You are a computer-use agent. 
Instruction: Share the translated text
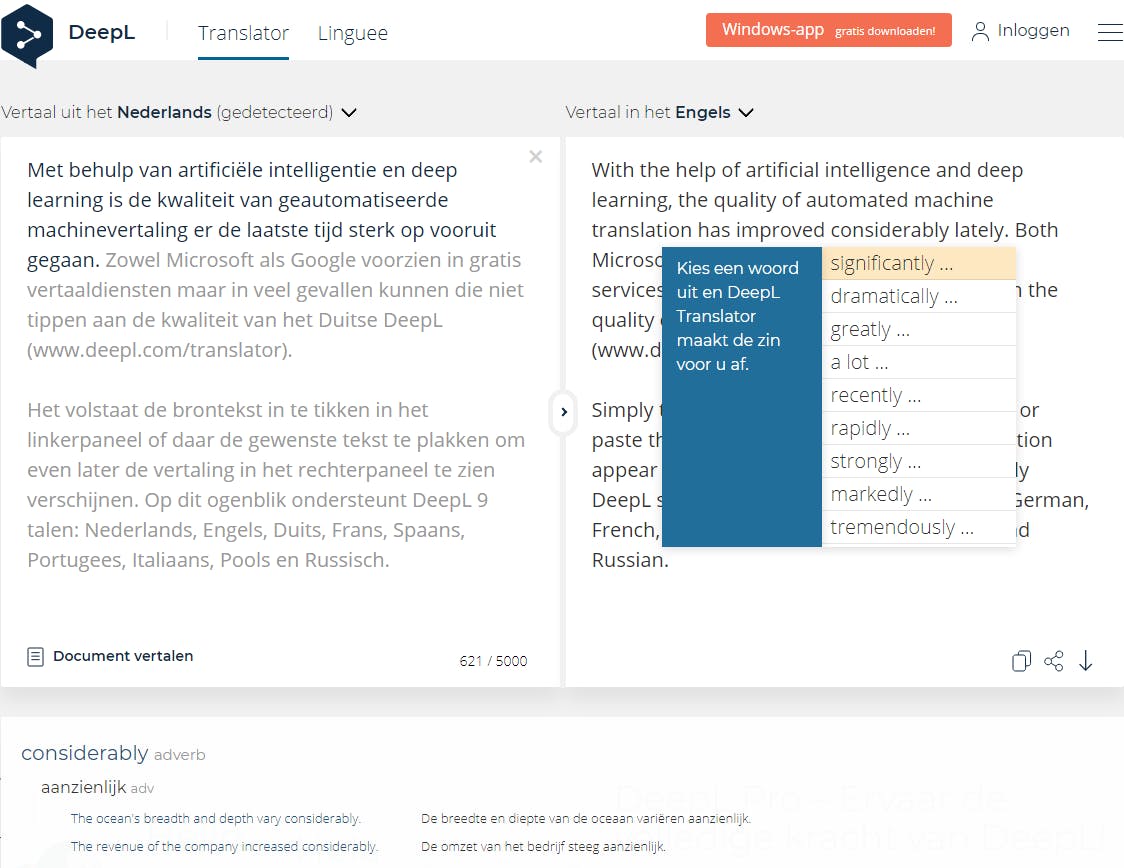[1053, 661]
